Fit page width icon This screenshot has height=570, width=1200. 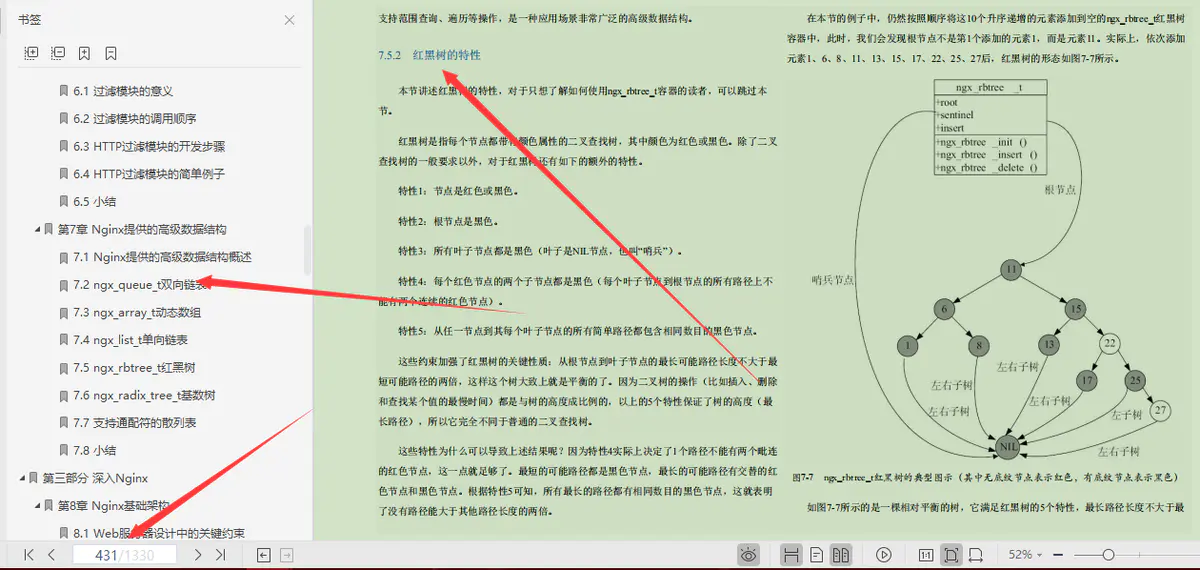point(978,554)
